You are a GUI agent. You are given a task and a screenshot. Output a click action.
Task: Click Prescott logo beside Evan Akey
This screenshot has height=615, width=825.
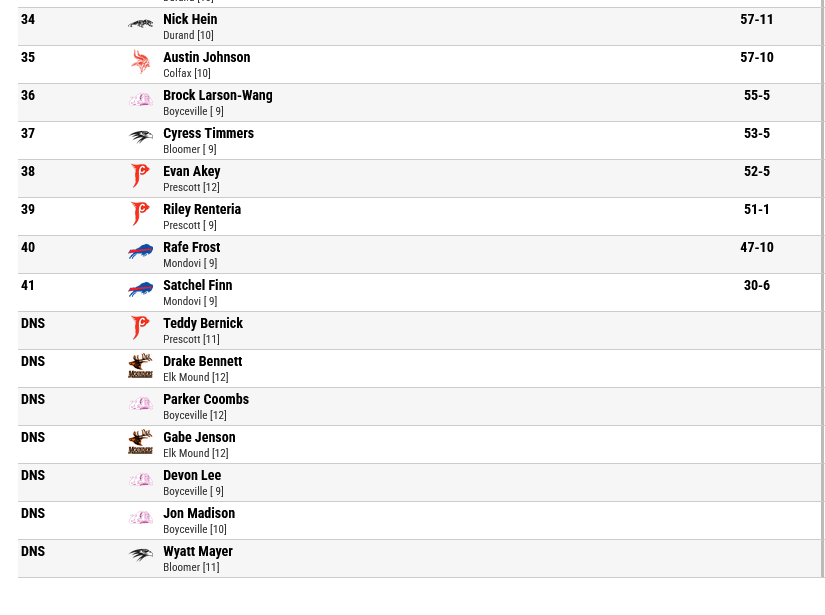(x=140, y=175)
